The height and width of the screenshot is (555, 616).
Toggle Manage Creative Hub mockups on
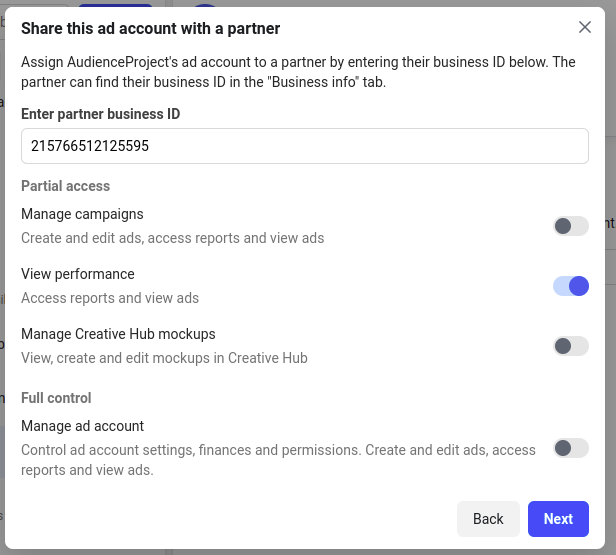[x=571, y=346]
